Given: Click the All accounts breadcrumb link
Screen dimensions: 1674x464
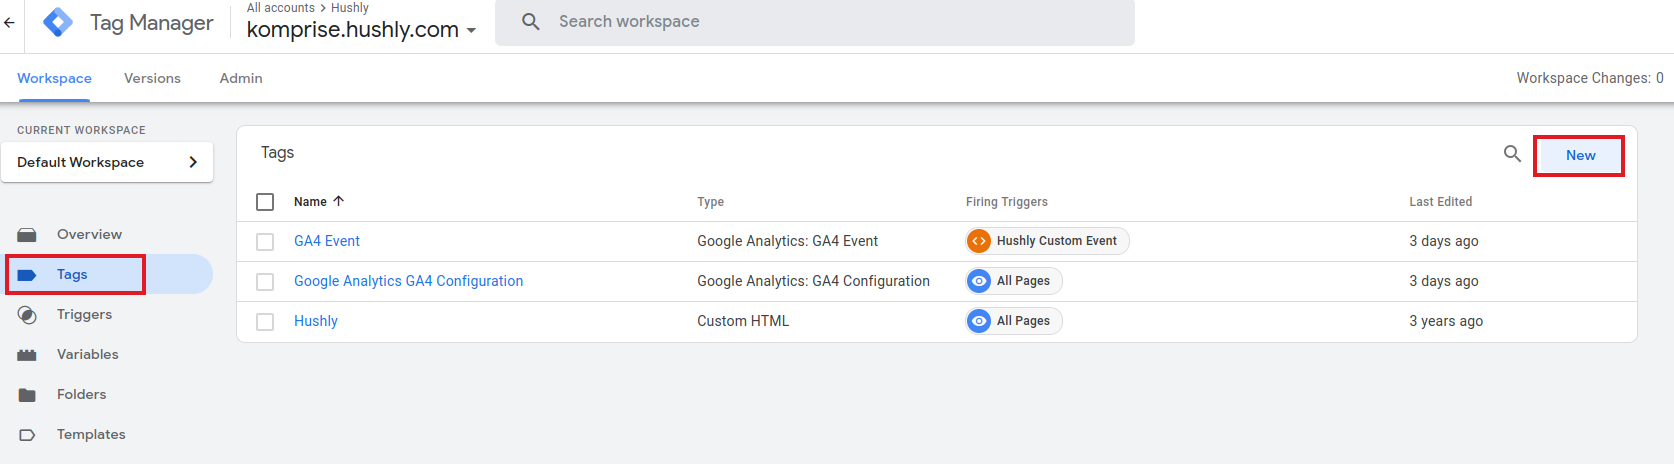Looking at the screenshot, I should tap(281, 8).
